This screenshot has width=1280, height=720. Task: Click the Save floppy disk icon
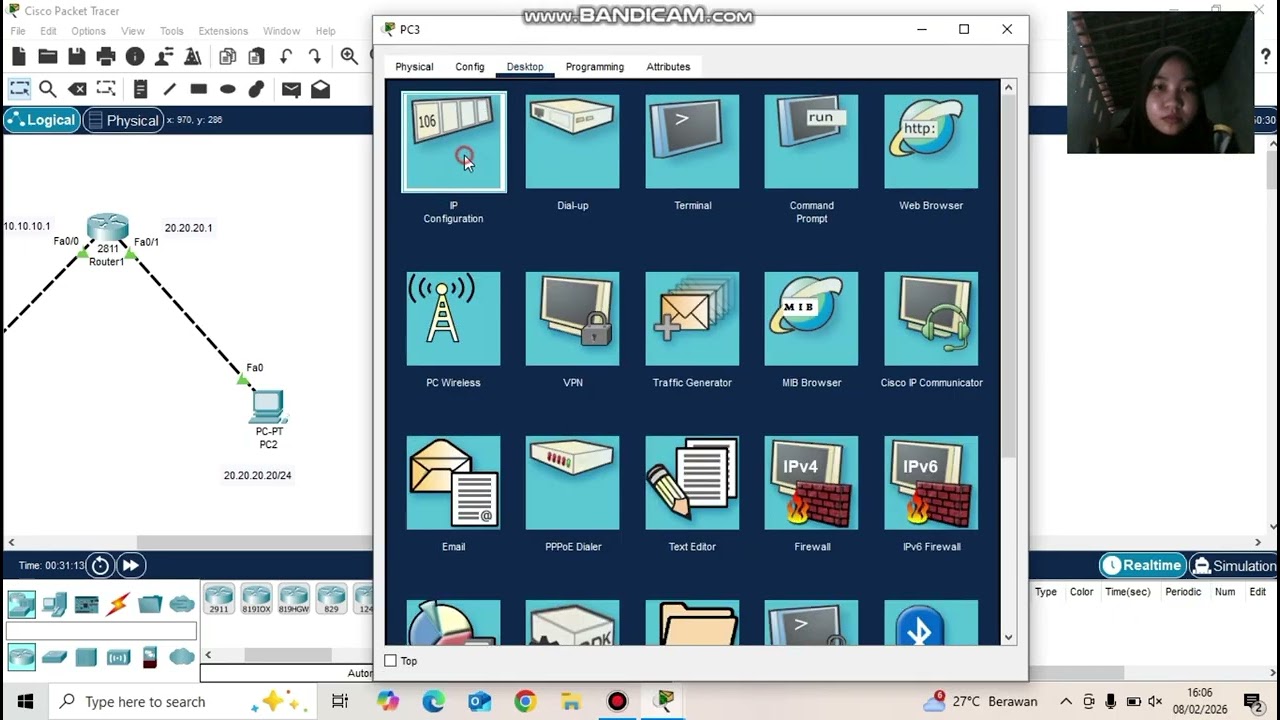point(76,56)
